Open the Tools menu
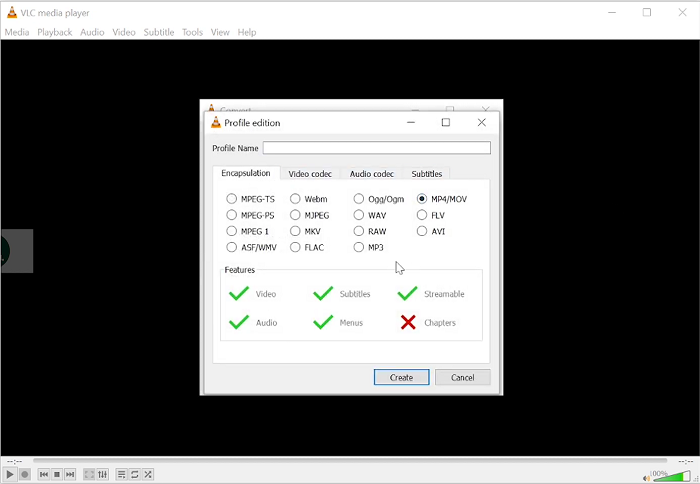The width and height of the screenshot is (700, 484). point(192,32)
